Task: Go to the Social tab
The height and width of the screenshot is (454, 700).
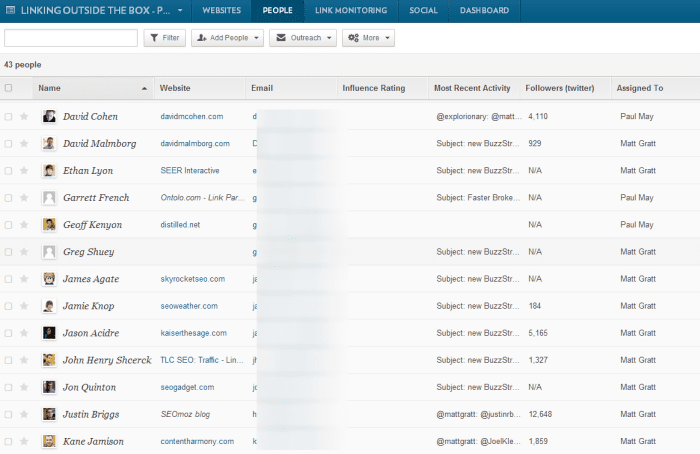Action: coord(423,10)
